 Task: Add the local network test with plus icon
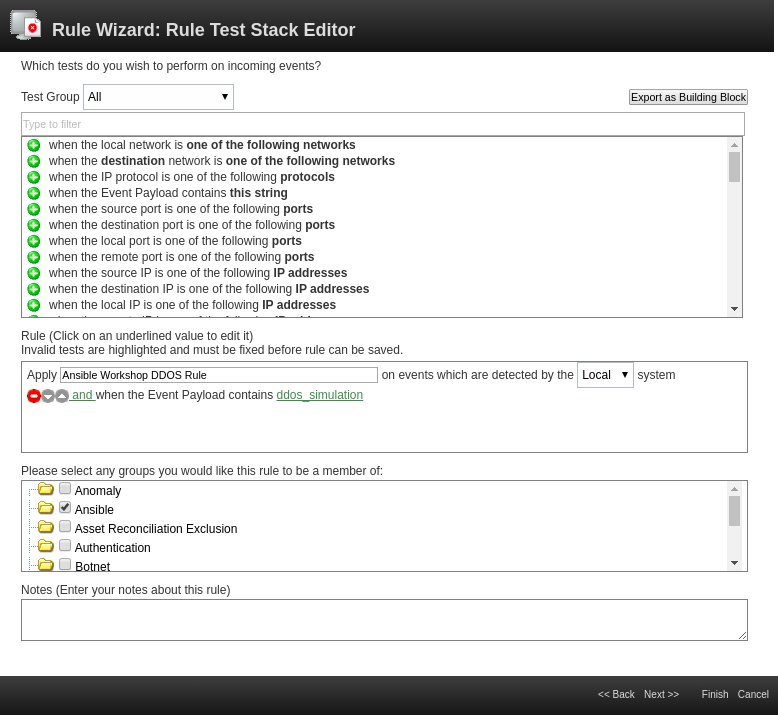tap(34, 145)
